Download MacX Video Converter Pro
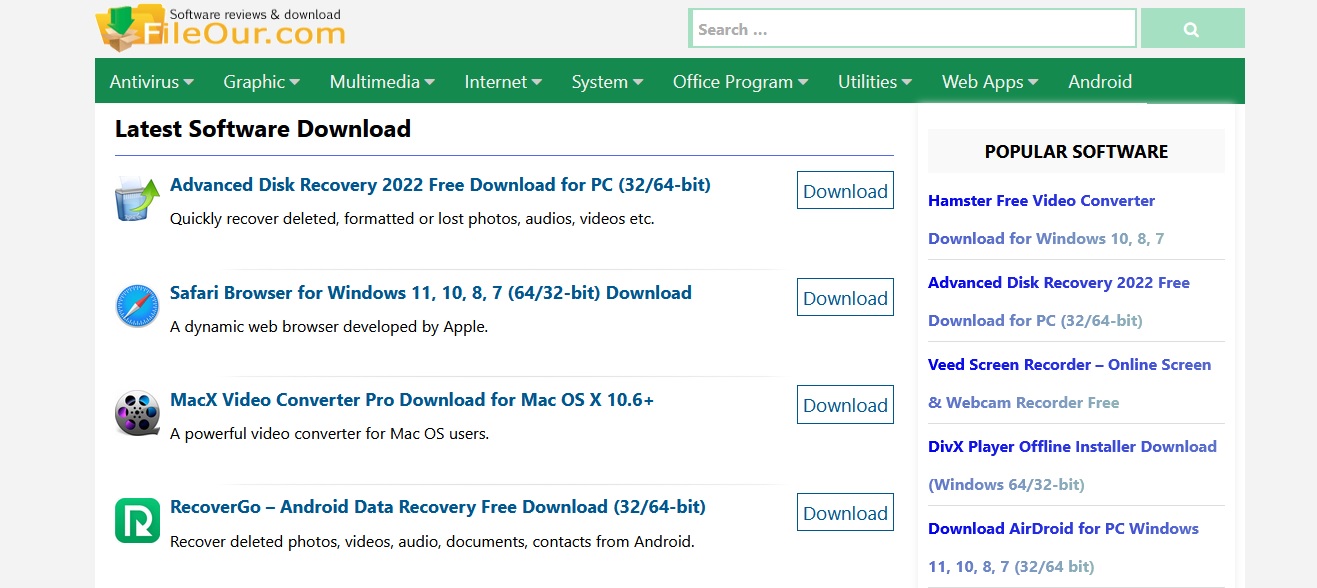Screen dimensions: 1317x588 click(x=845, y=405)
